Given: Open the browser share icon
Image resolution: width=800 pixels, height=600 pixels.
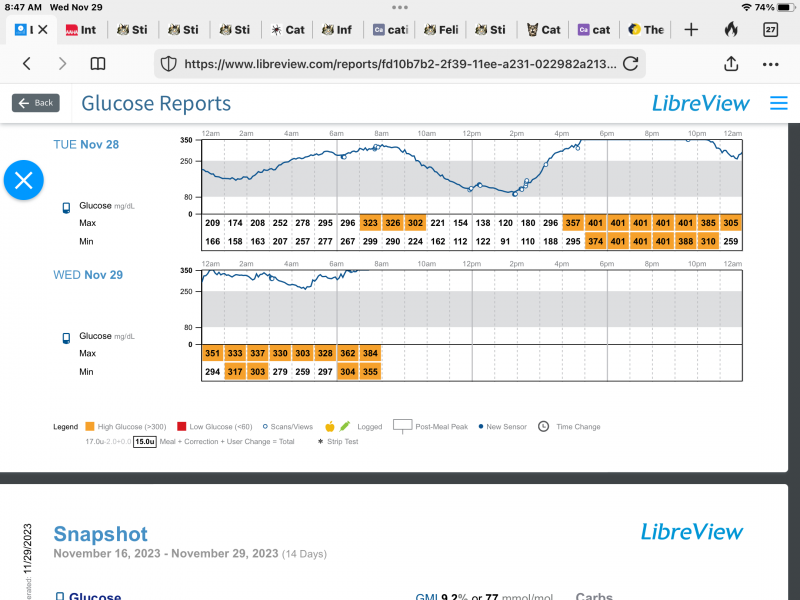Looking at the screenshot, I should [731, 64].
